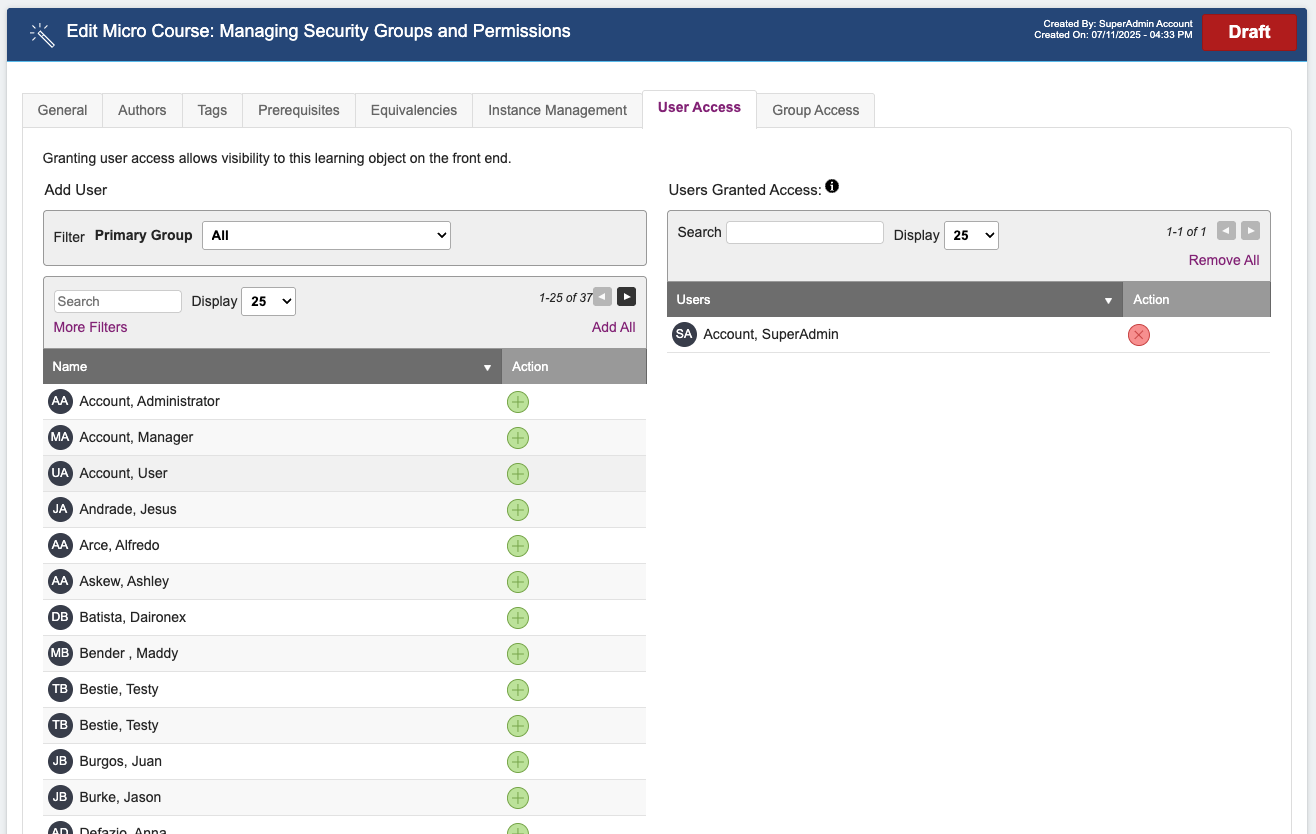The image size is (1316, 834).
Task: Select the name Arce, Alfredo
Action: point(119,545)
